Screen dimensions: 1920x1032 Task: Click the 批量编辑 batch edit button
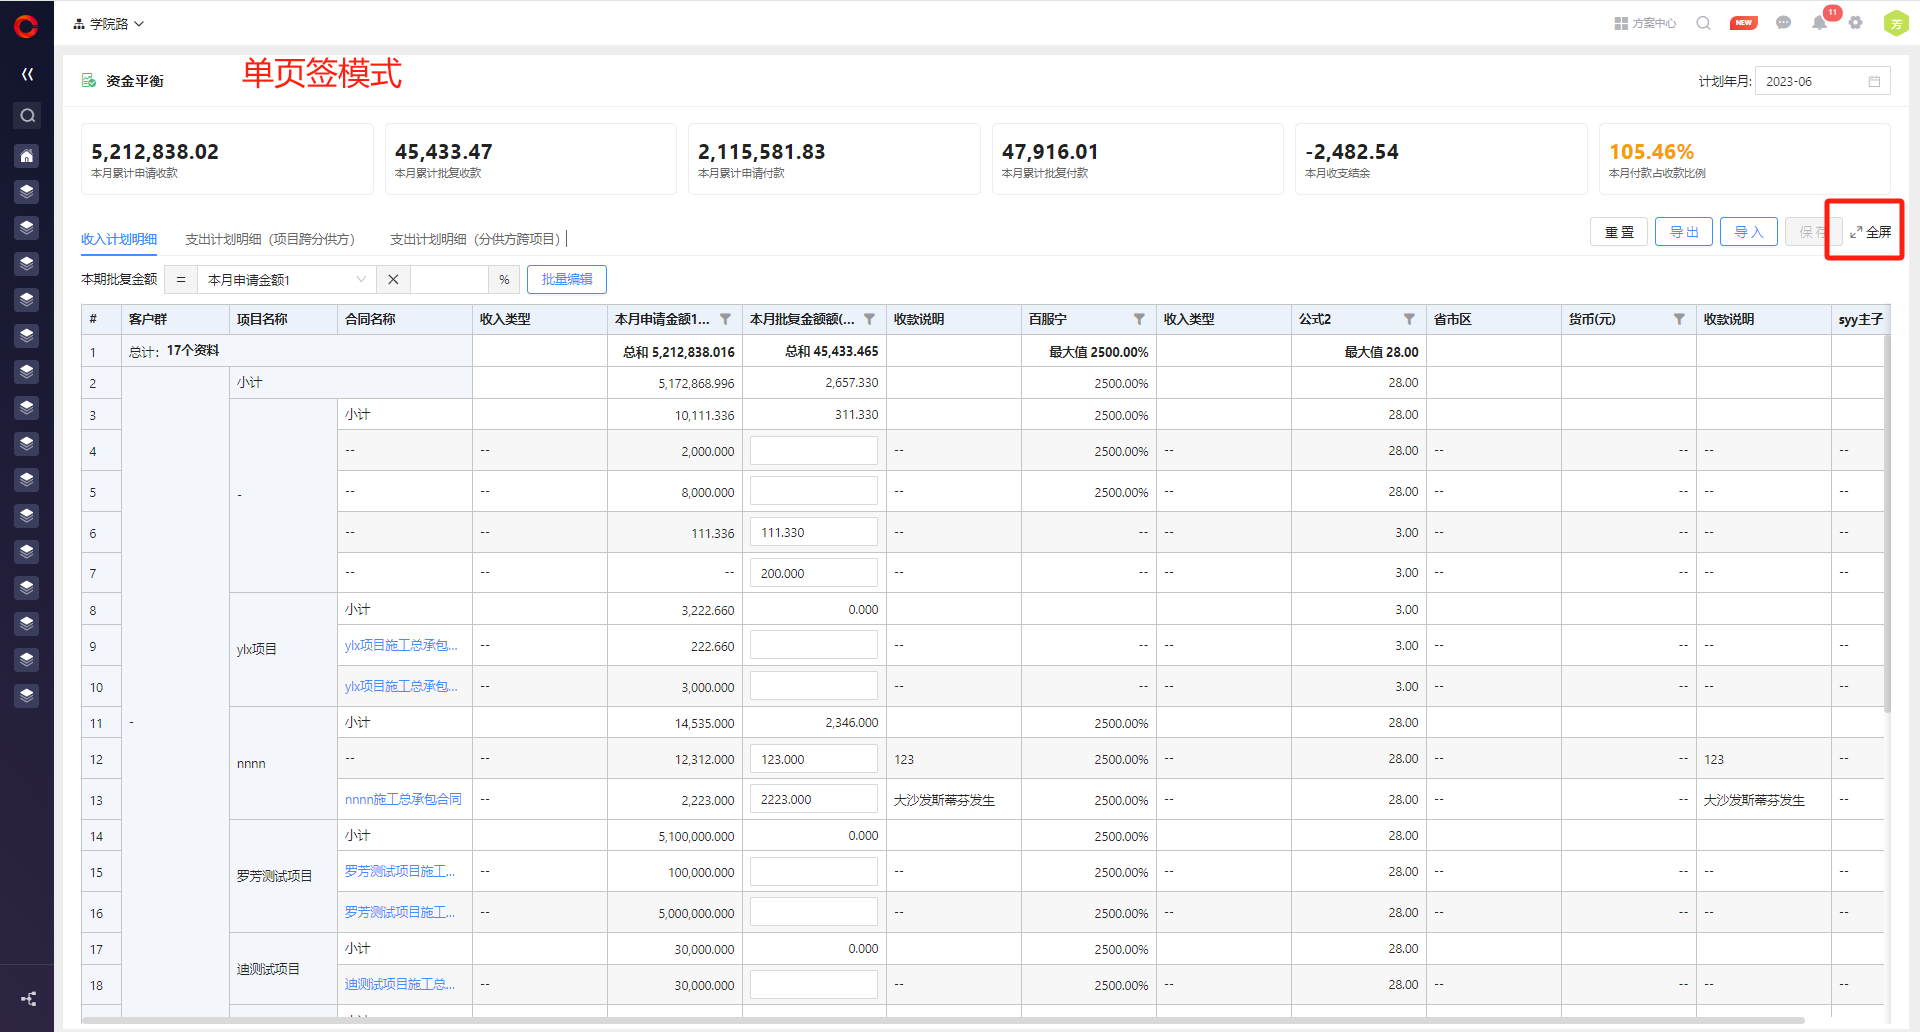click(566, 280)
